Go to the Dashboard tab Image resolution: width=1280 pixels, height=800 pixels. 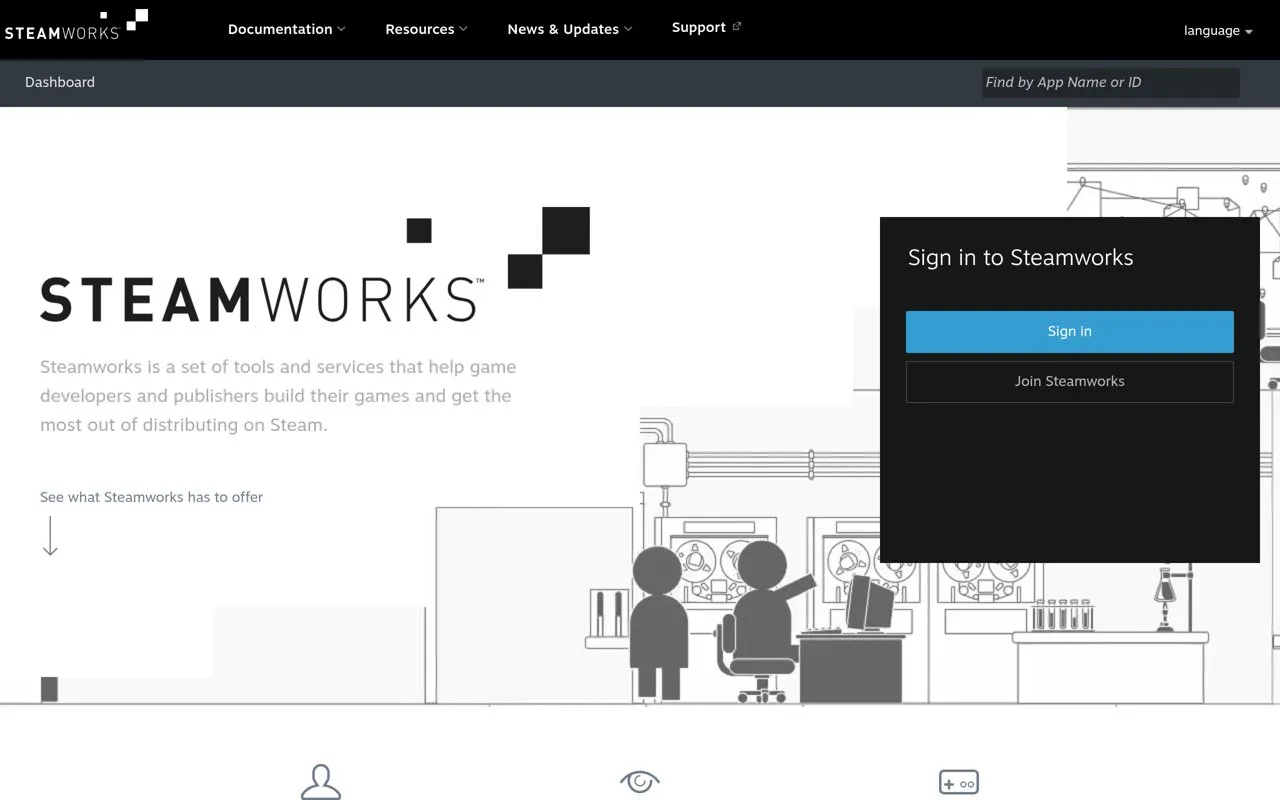[60, 82]
